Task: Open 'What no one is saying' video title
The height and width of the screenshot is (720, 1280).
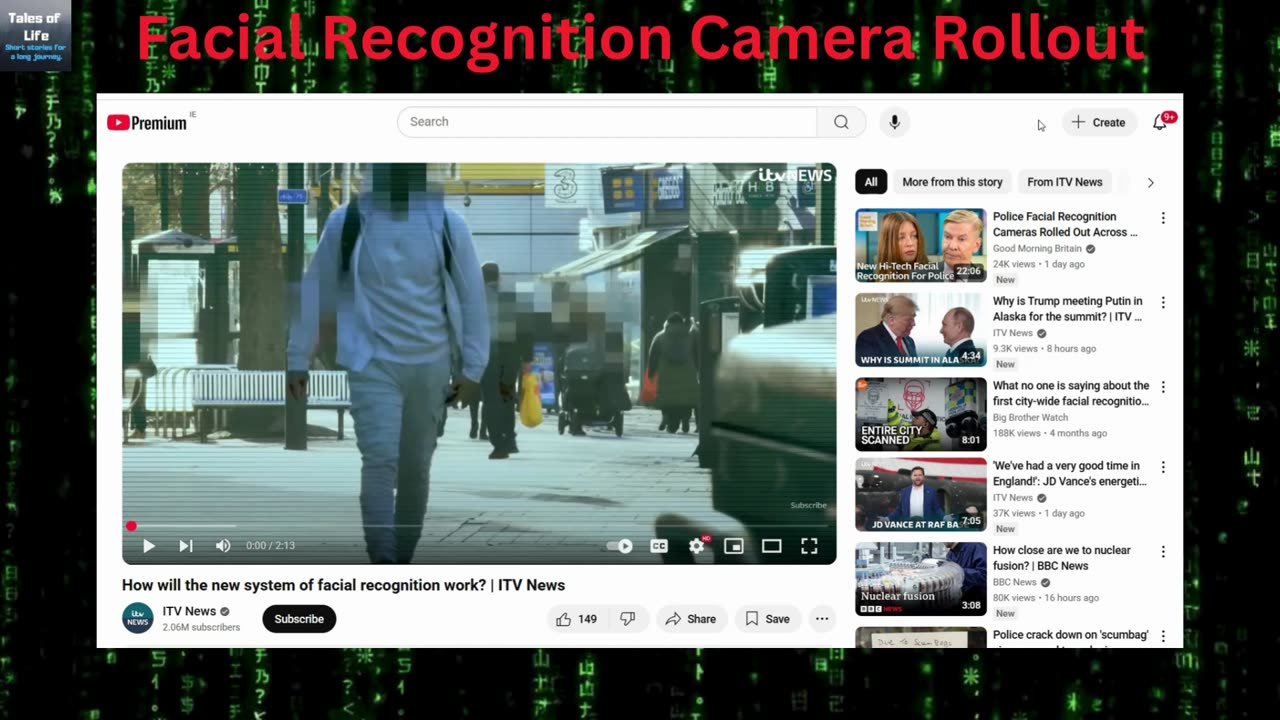Action: tap(1071, 393)
